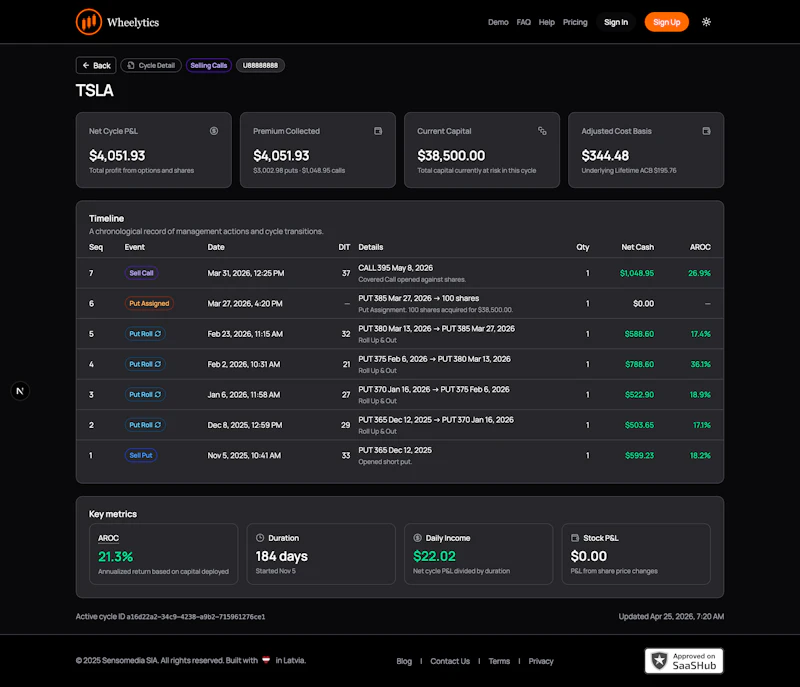The height and width of the screenshot is (687, 800).
Task: Open the FAQ nav link
Action: [523, 22]
